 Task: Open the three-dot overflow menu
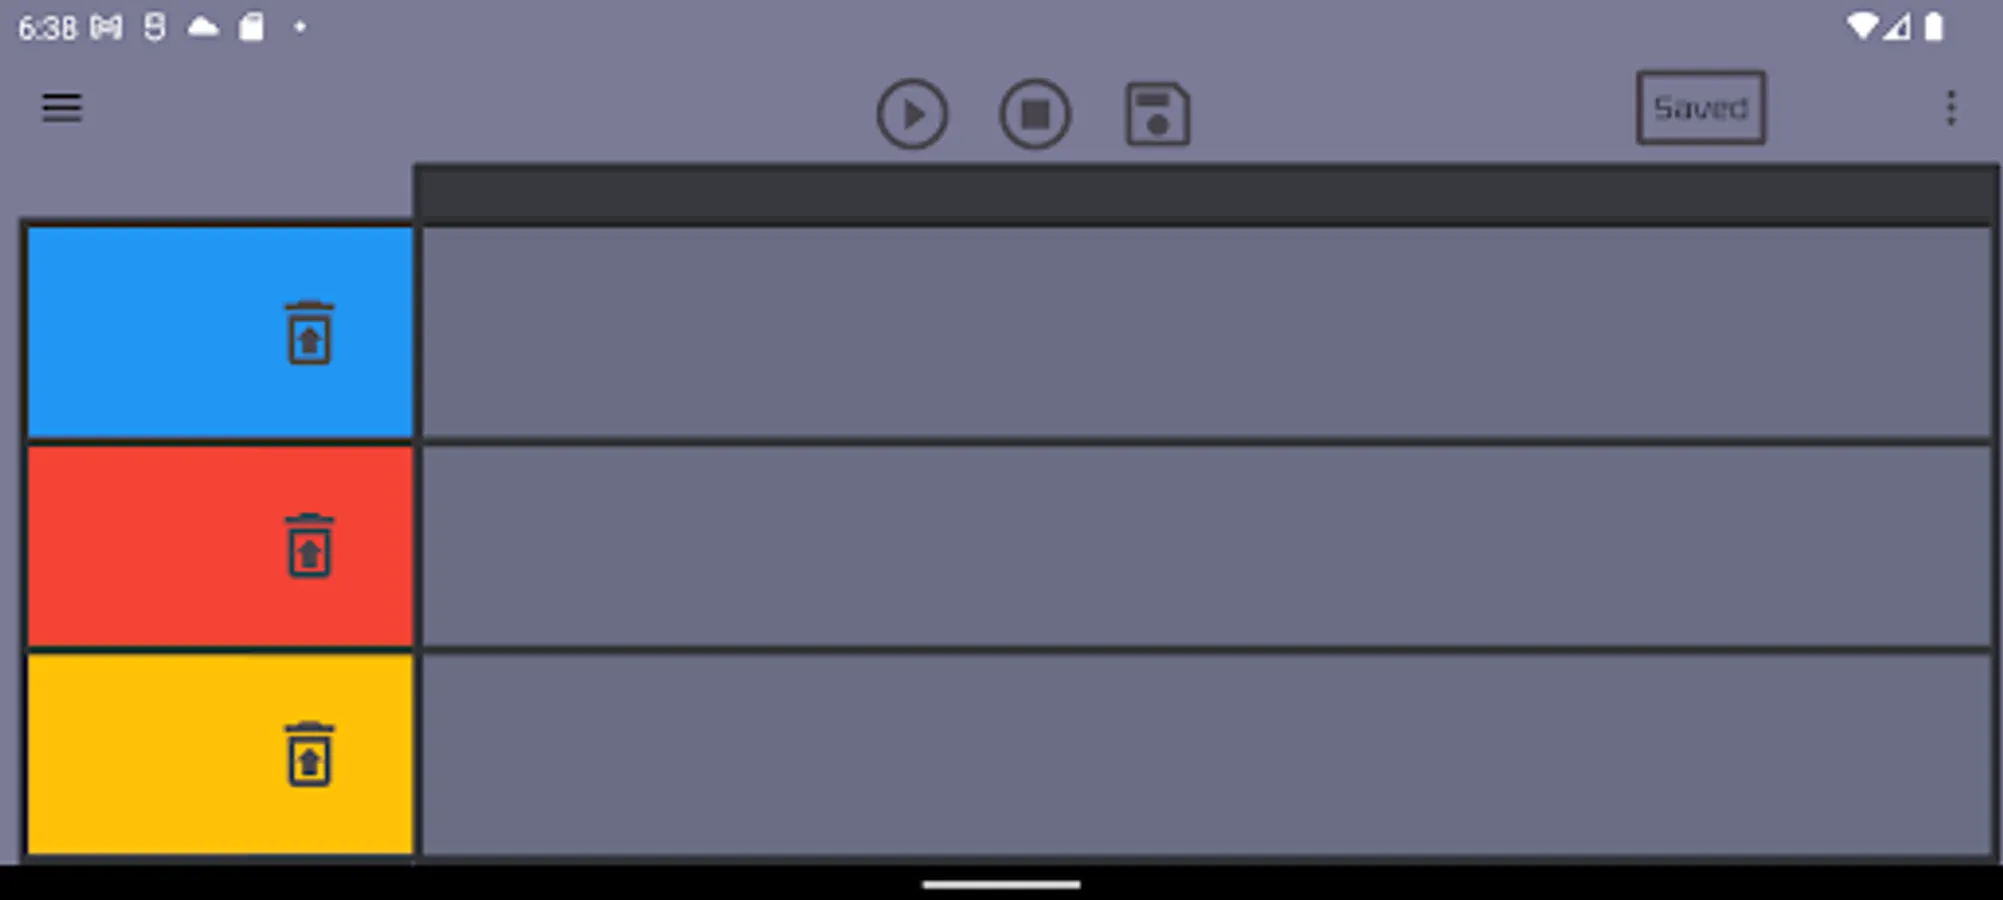(x=1950, y=108)
